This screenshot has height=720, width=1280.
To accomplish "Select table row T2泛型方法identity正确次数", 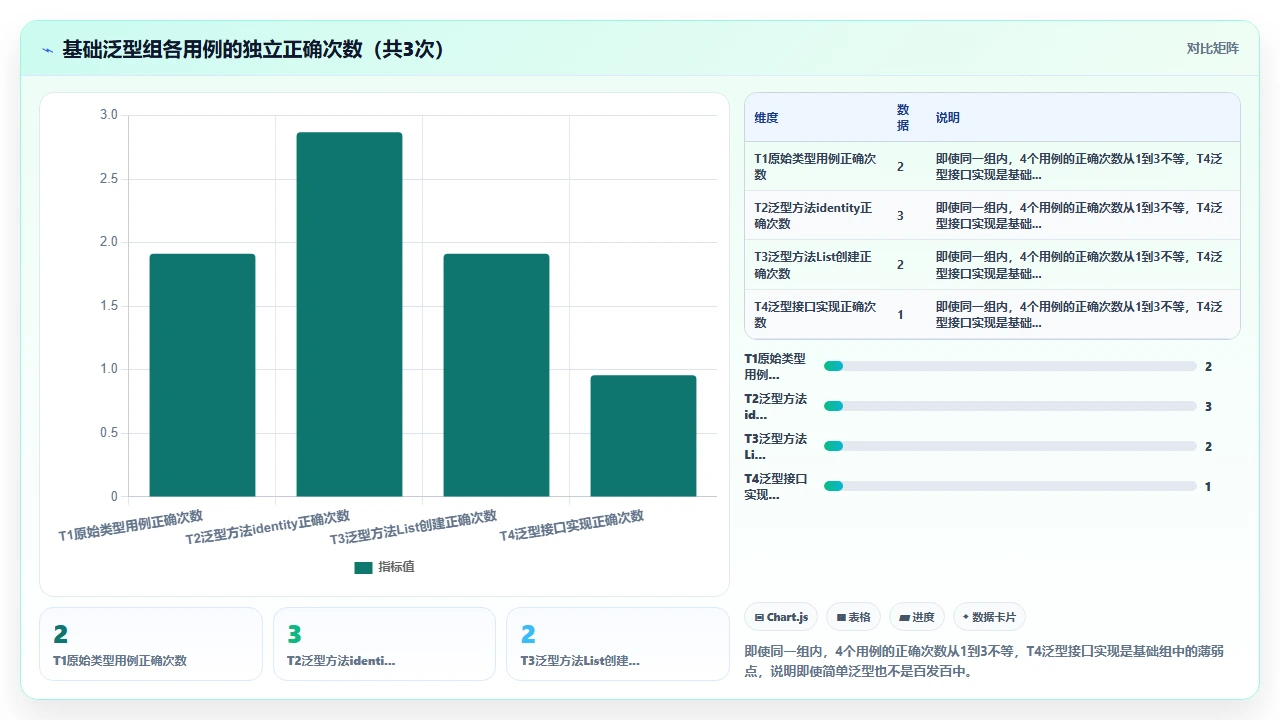I will click(992, 216).
